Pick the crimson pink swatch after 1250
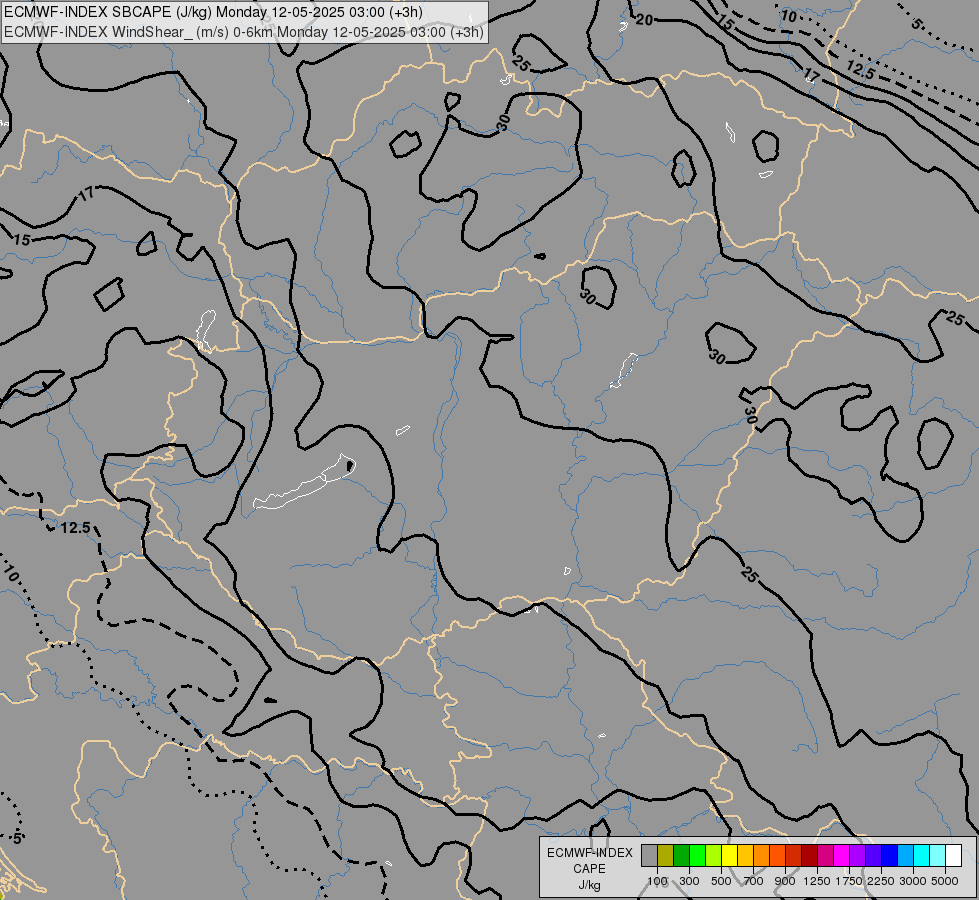The width and height of the screenshot is (979, 900). (x=825, y=855)
